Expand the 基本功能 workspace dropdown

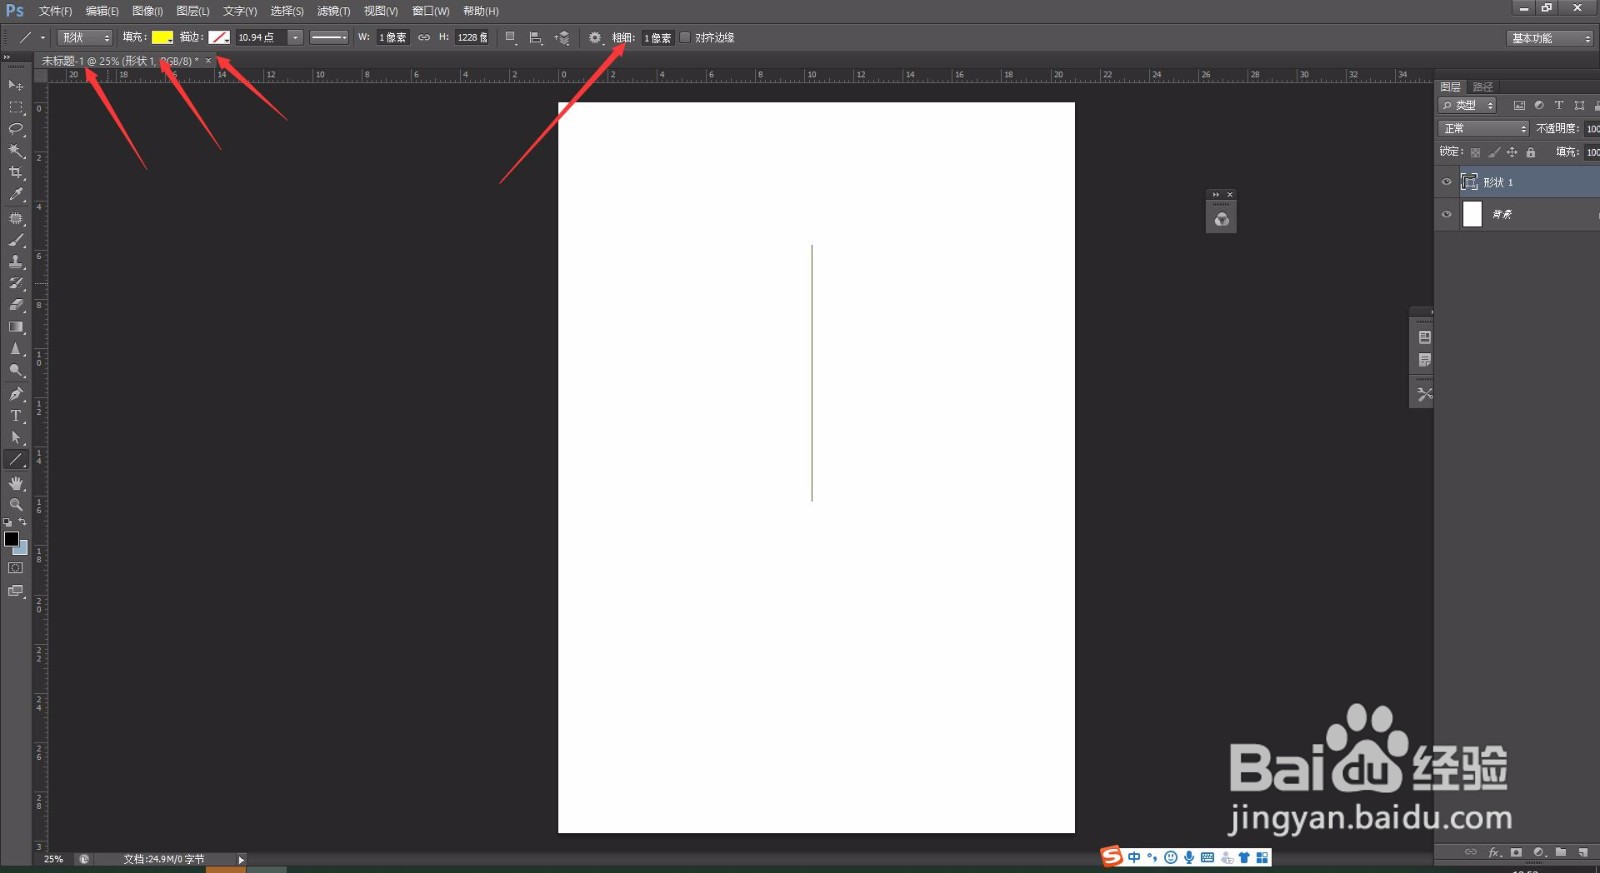pos(1549,38)
